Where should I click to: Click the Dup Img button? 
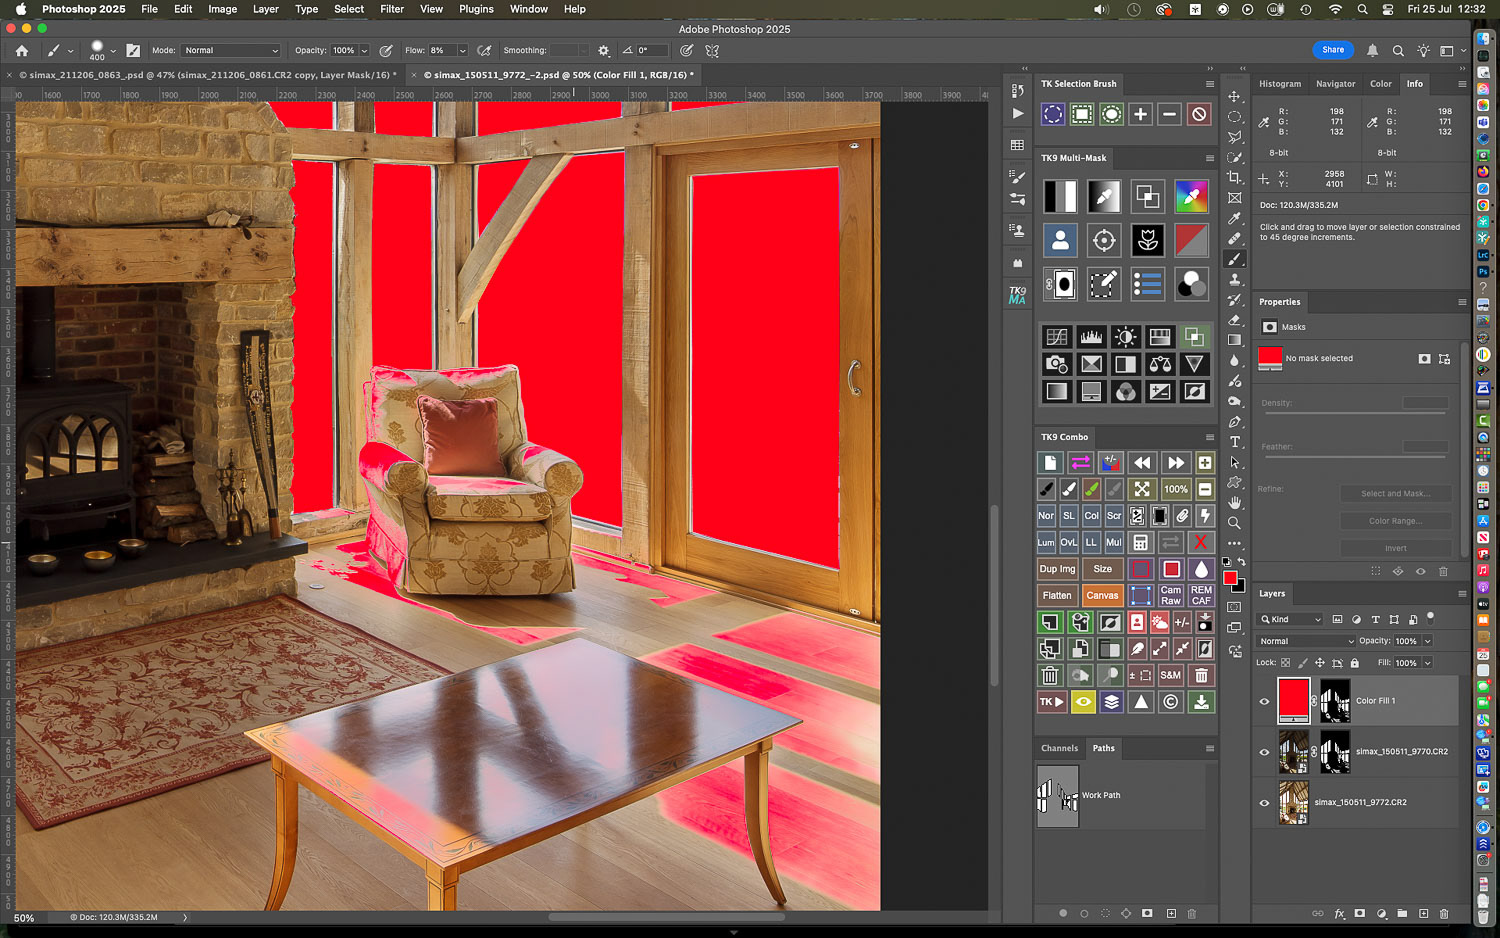click(x=1057, y=569)
